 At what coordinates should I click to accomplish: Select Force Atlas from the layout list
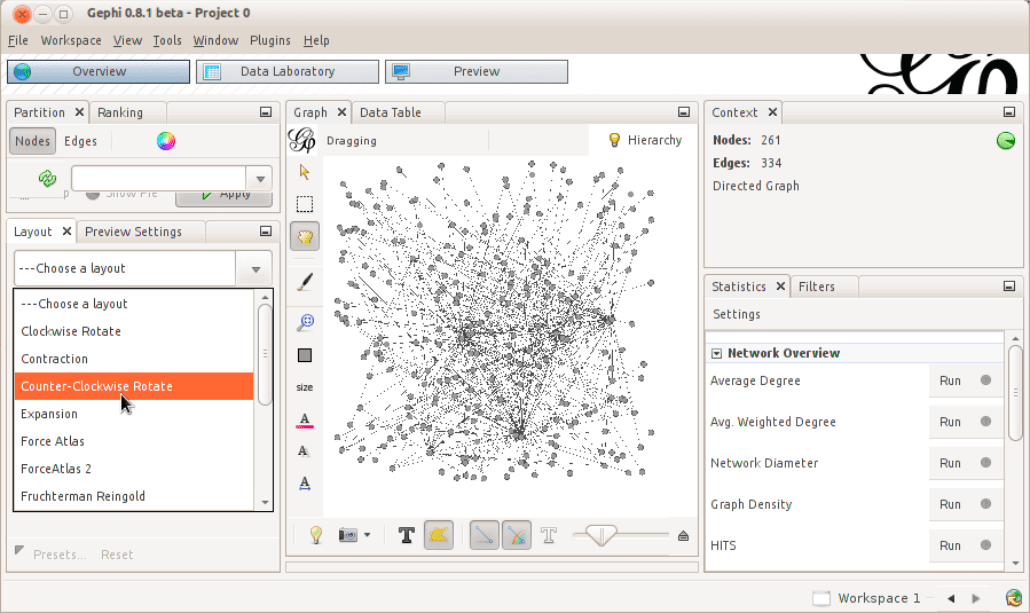tap(52, 441)
